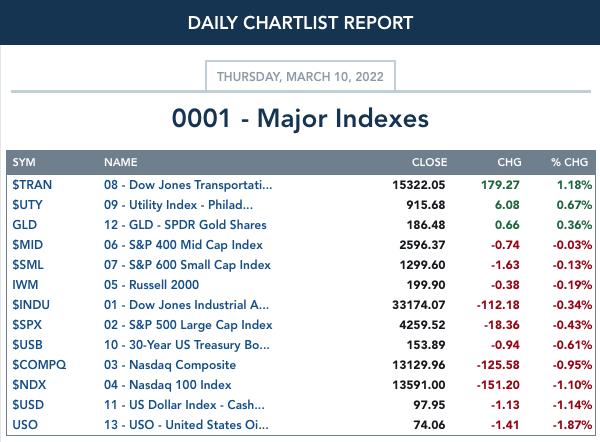Click the $NDX symbol link
The image size is (600, 442).
tap(29, 385)
